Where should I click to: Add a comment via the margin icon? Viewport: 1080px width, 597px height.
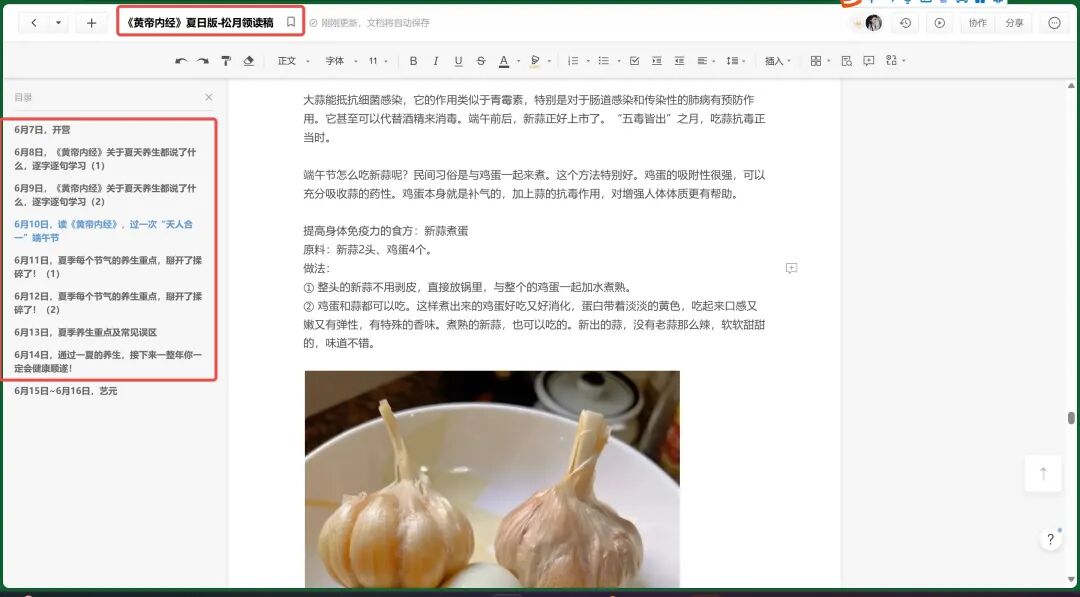(791, 268)
